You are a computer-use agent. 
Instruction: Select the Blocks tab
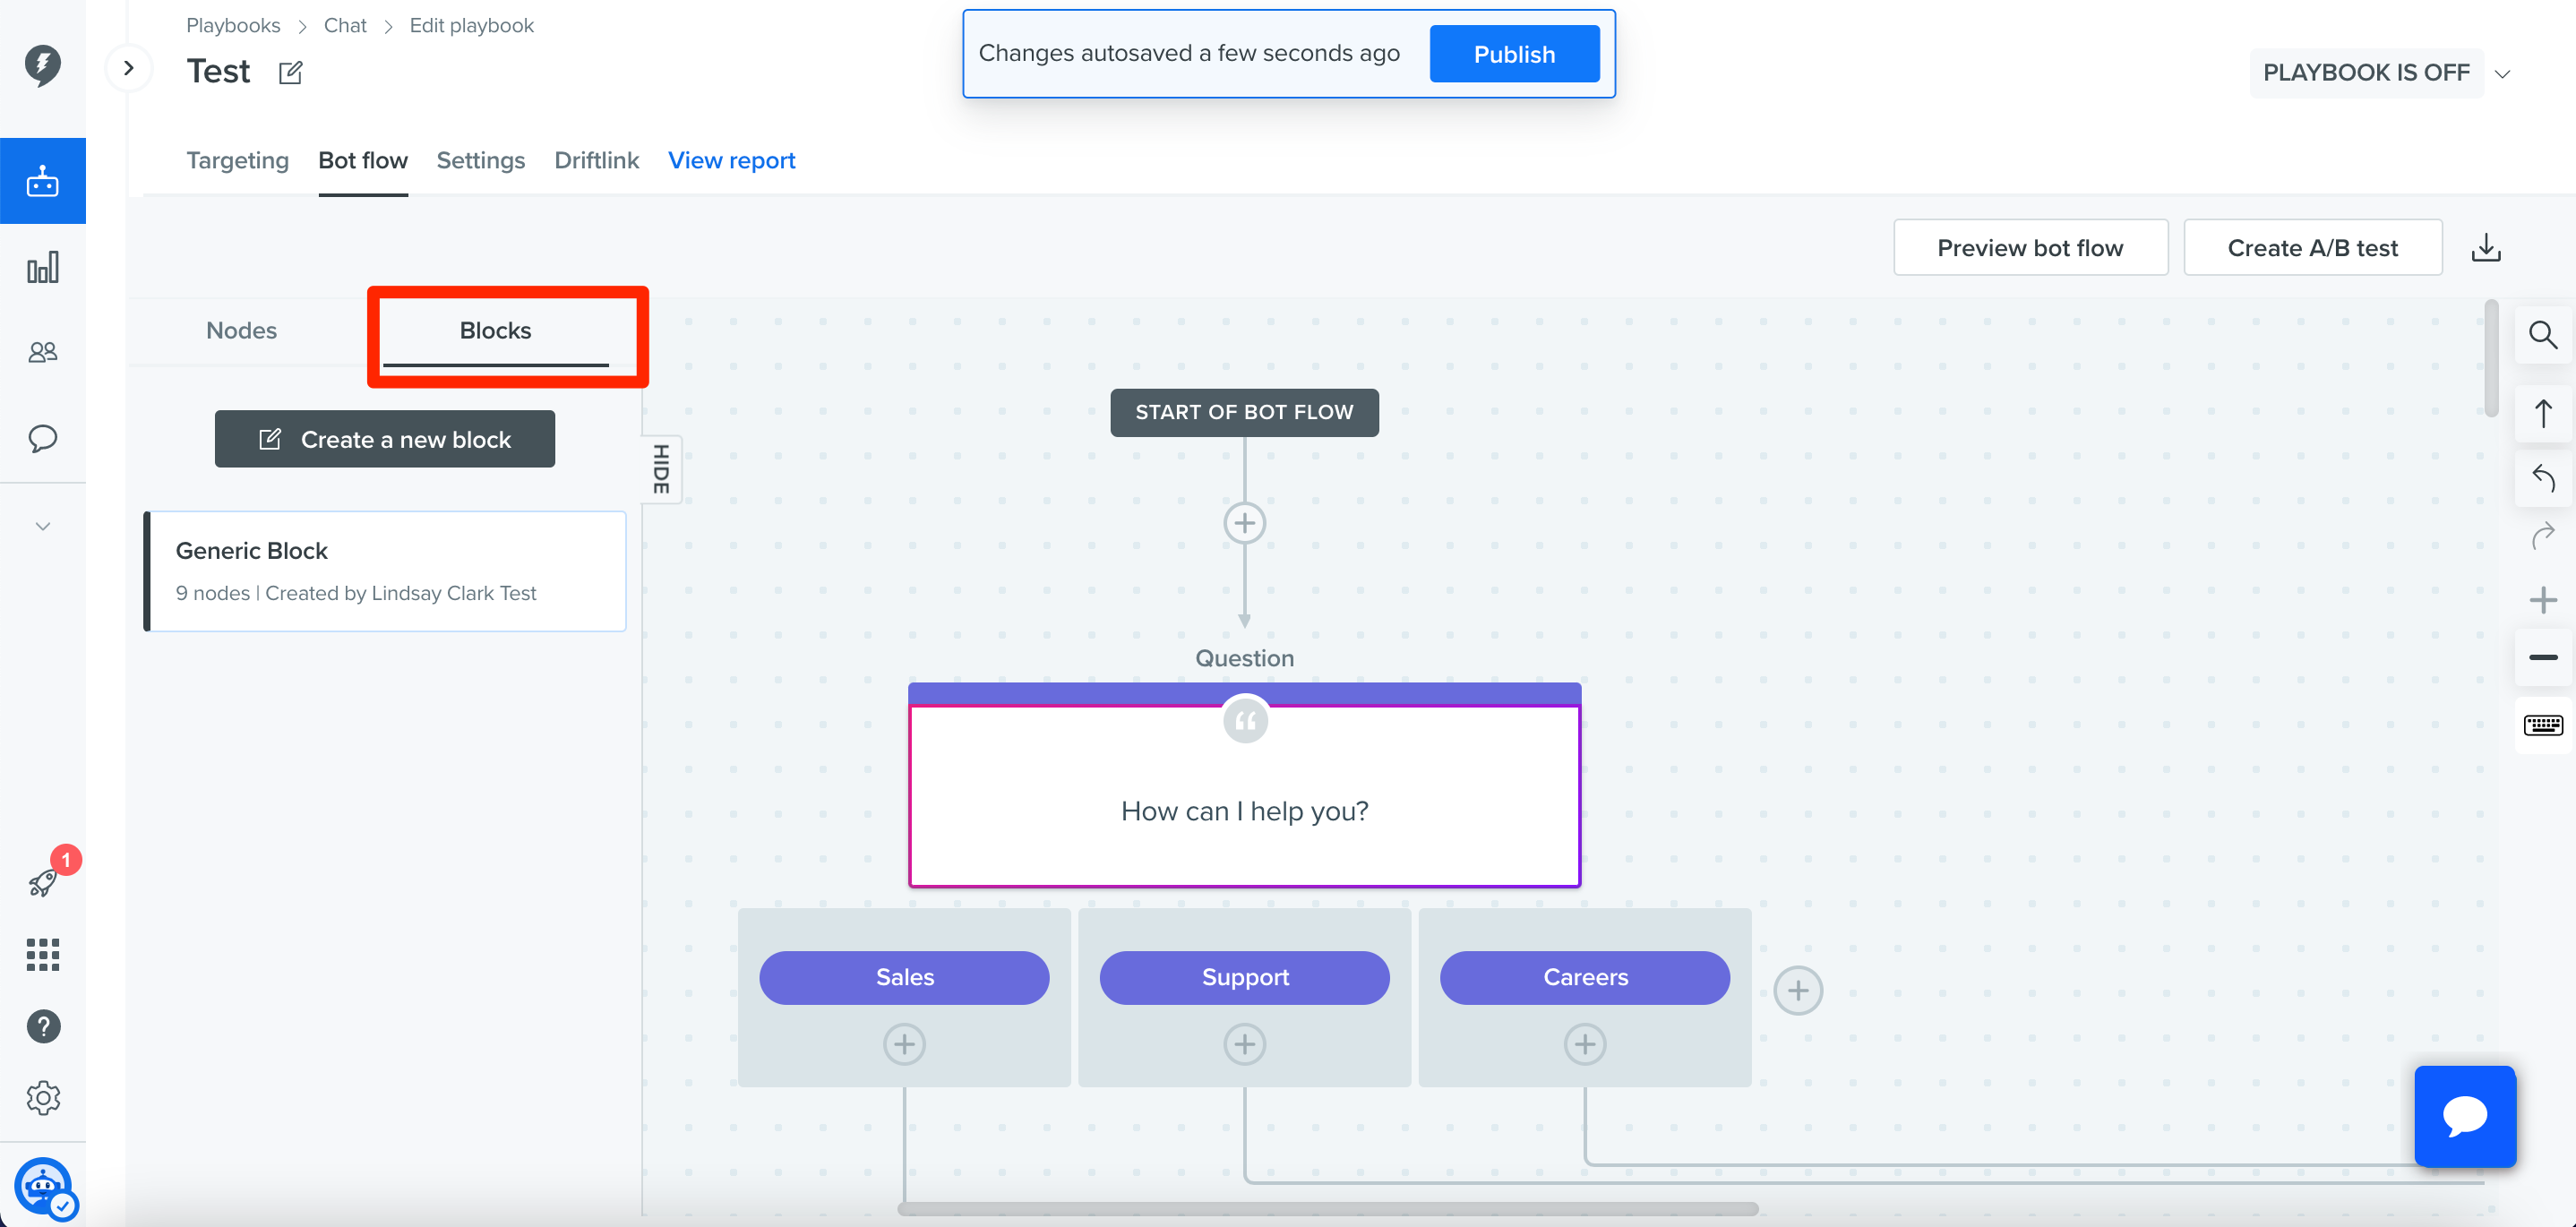point(495,330)
